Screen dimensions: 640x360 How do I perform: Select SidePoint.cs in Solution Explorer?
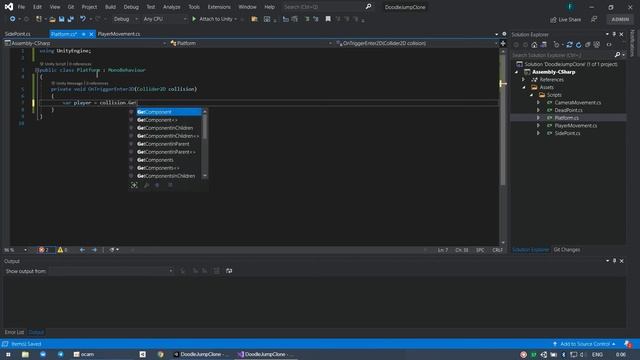[x=567, y=133]
